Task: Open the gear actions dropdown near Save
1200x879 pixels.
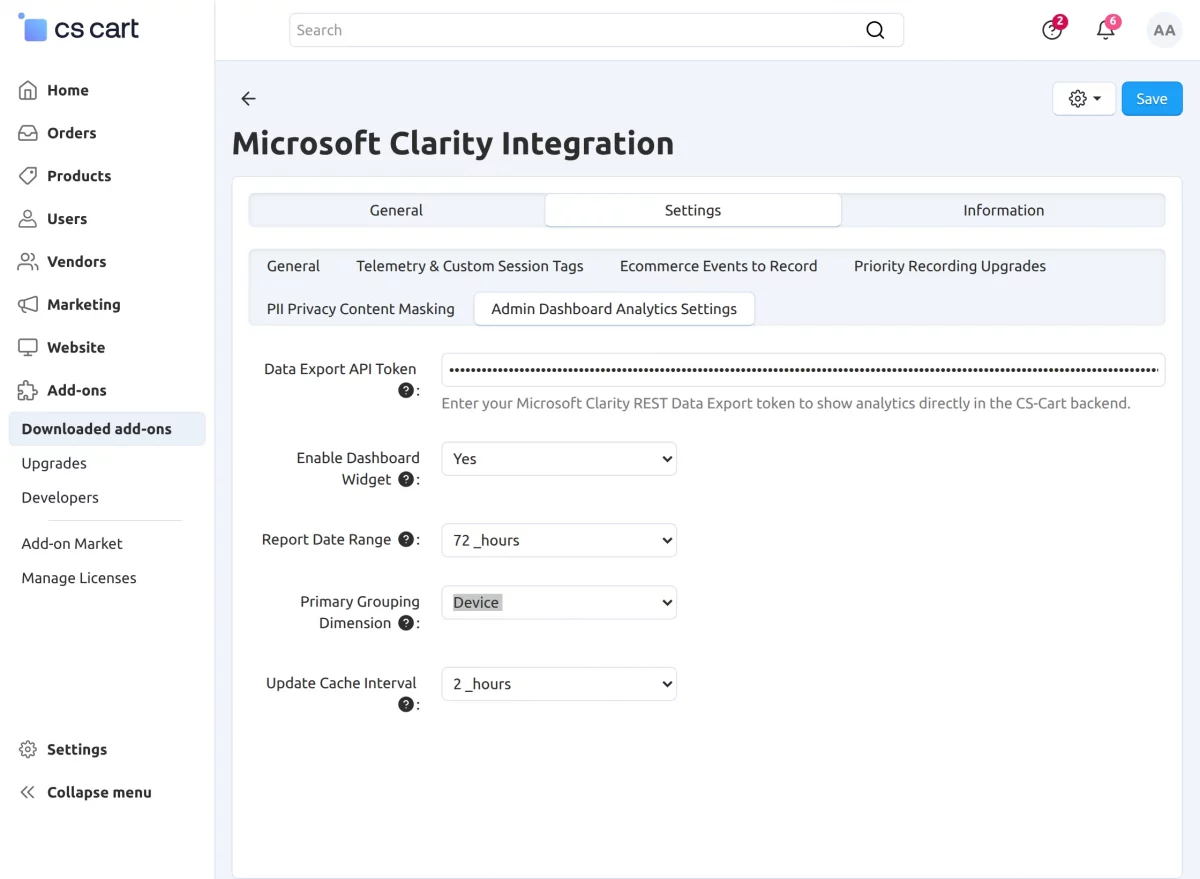Action: 1084,99
